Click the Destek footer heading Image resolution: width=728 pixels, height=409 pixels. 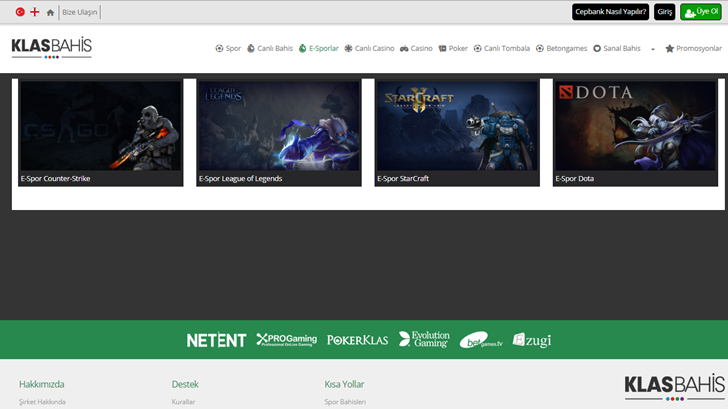pyautogui.click(x=185, y=384)
